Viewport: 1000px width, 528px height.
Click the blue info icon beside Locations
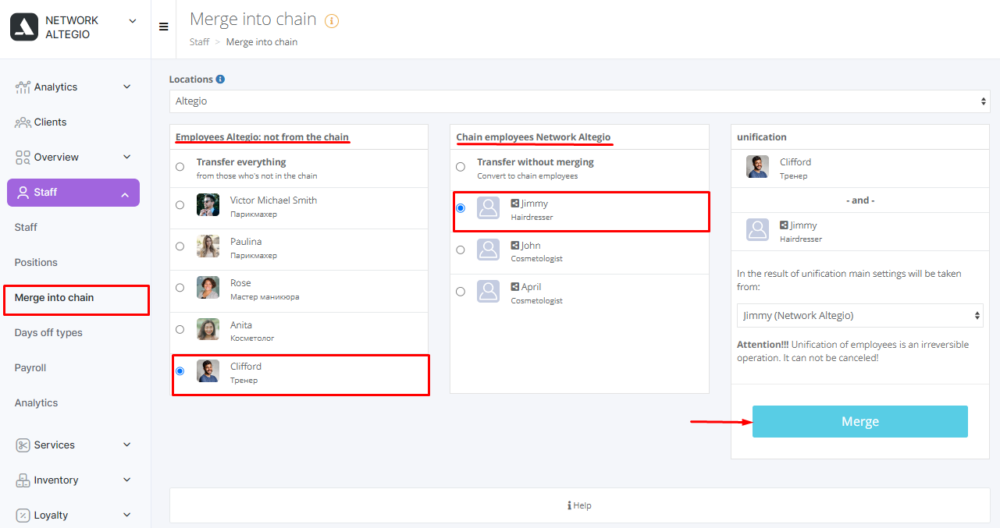[220, 79]
